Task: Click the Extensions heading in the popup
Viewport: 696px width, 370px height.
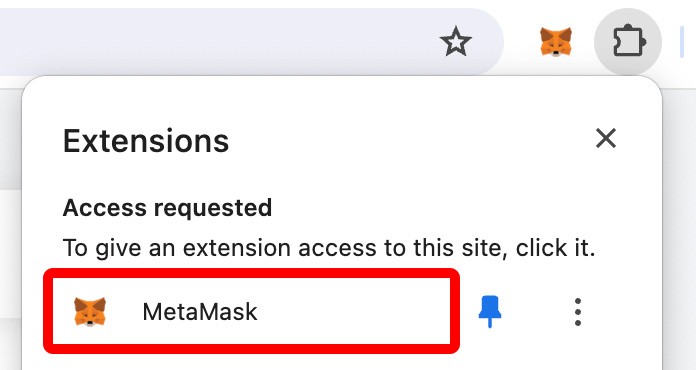Action: tap(146, 141)
